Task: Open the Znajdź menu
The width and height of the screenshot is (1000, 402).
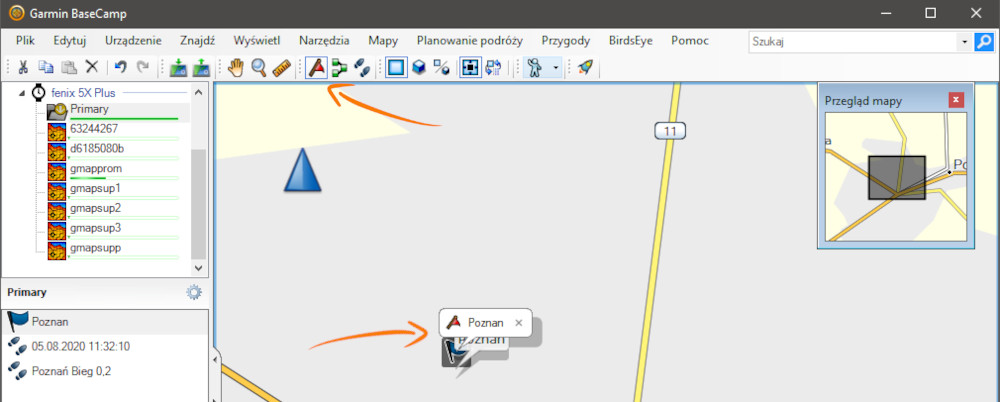Action: [198, 41]
